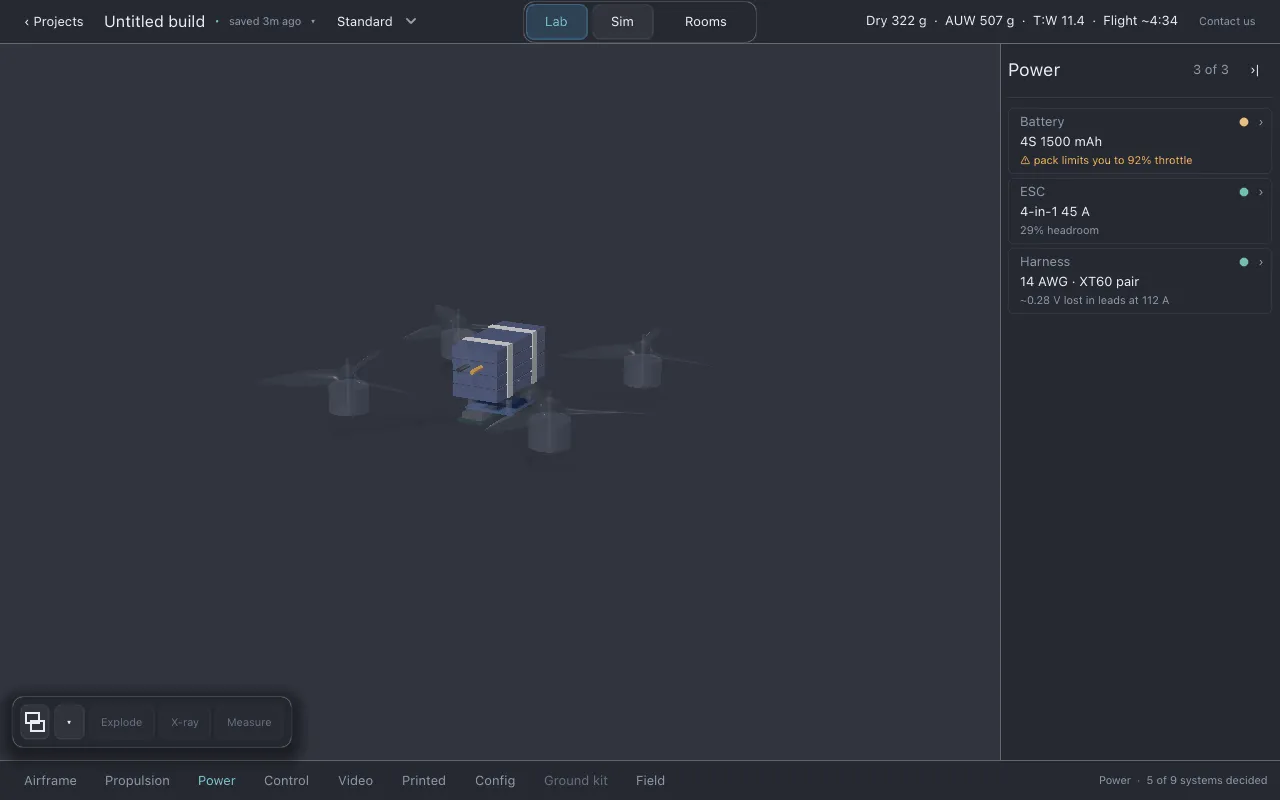Open the Printed system tab
Viewport: 1280px width, 800px height.
click(x=424, y=780)
